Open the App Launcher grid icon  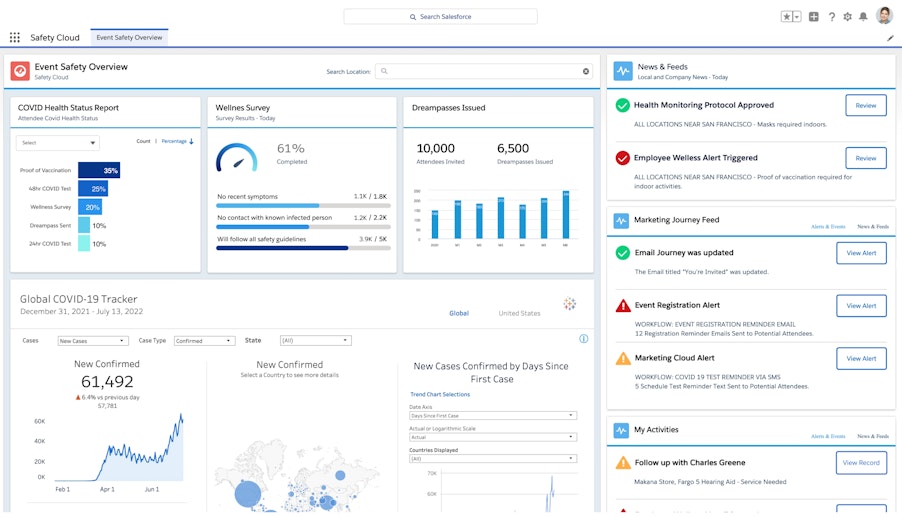[15, 37]
